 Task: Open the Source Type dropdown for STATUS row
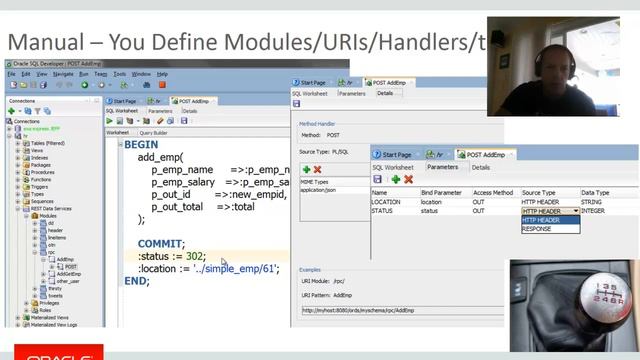click(576, 211)
